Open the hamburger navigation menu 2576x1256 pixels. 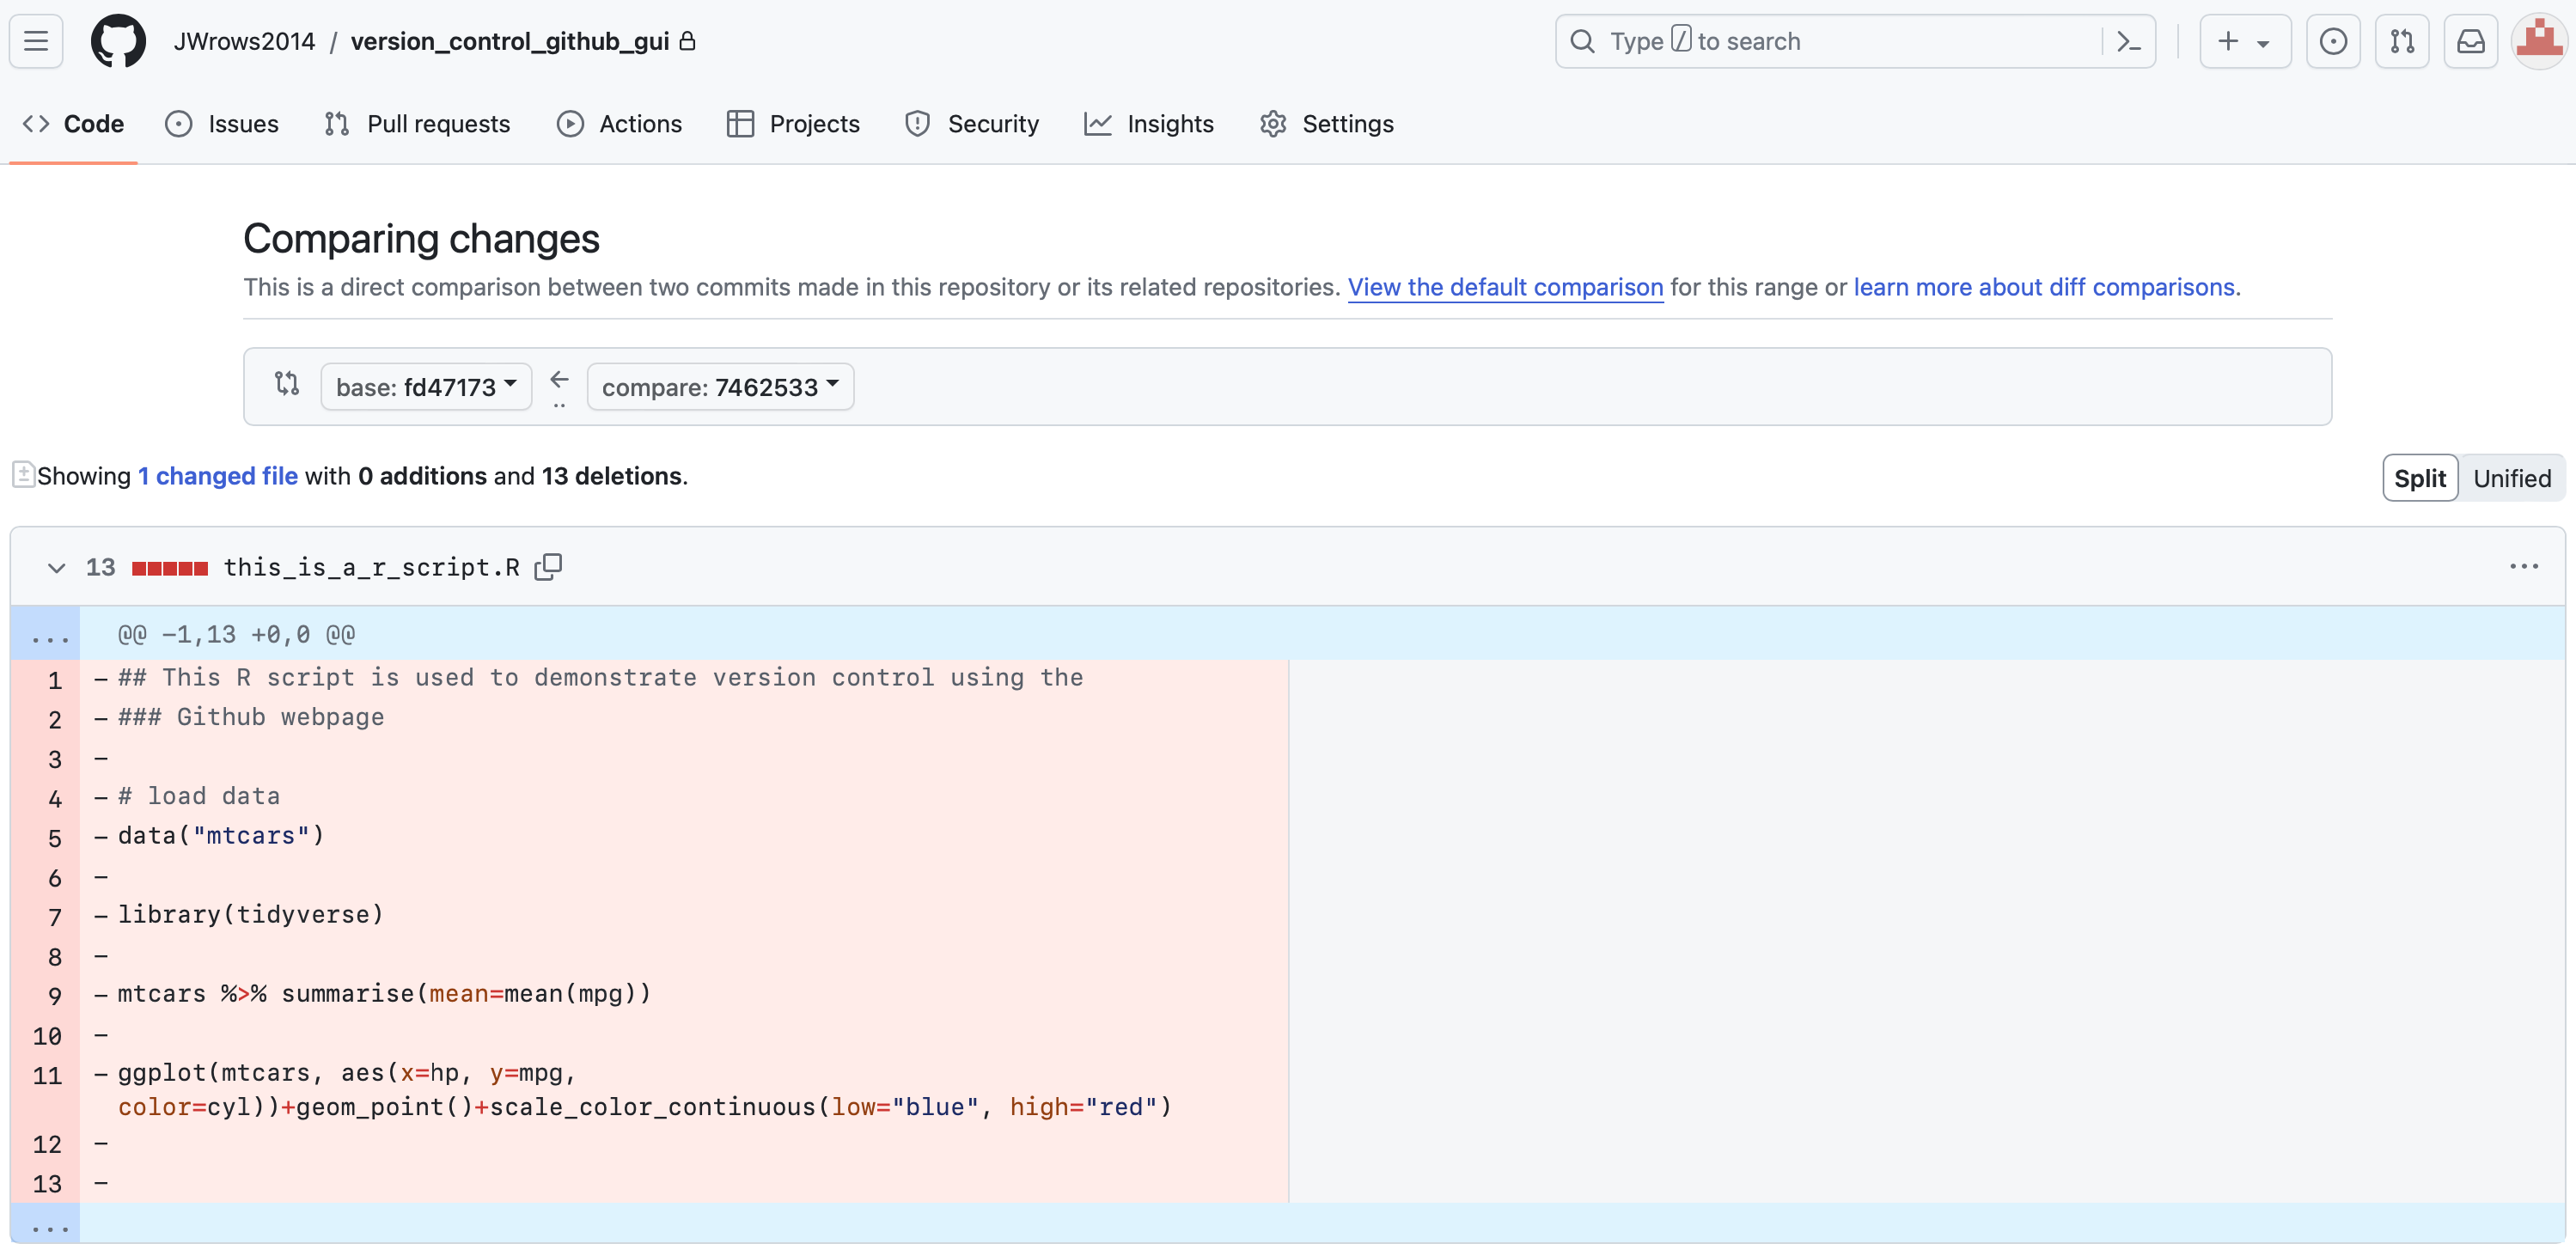pos(36,41)
